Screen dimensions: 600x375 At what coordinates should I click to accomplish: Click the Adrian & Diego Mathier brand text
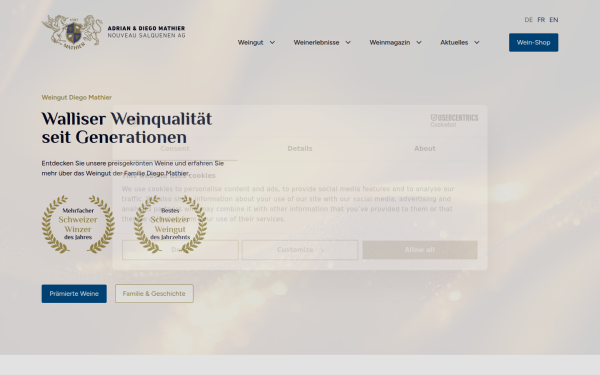[x=146, y=32]
